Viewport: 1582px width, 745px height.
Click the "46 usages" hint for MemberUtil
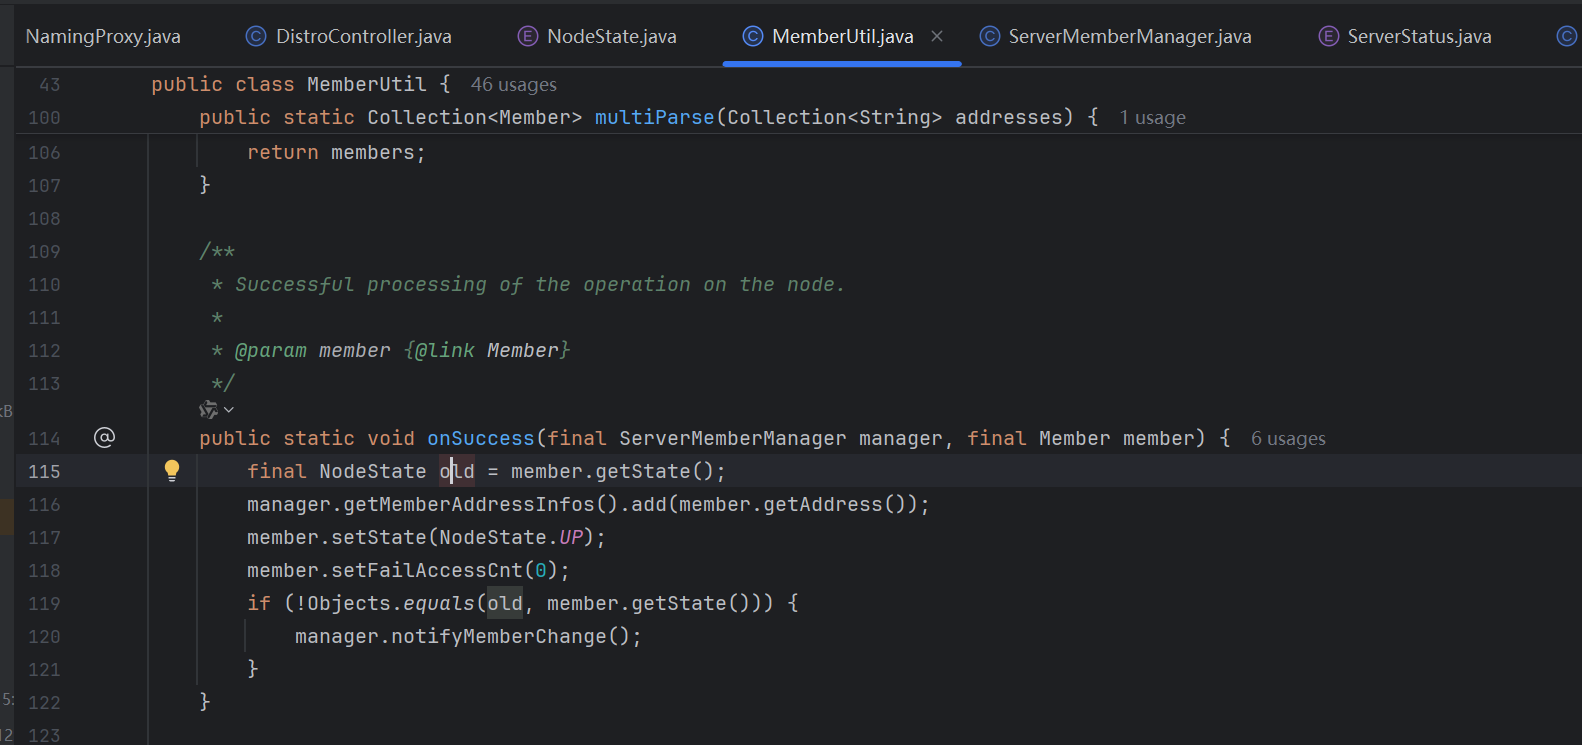(x=513, y=85)
